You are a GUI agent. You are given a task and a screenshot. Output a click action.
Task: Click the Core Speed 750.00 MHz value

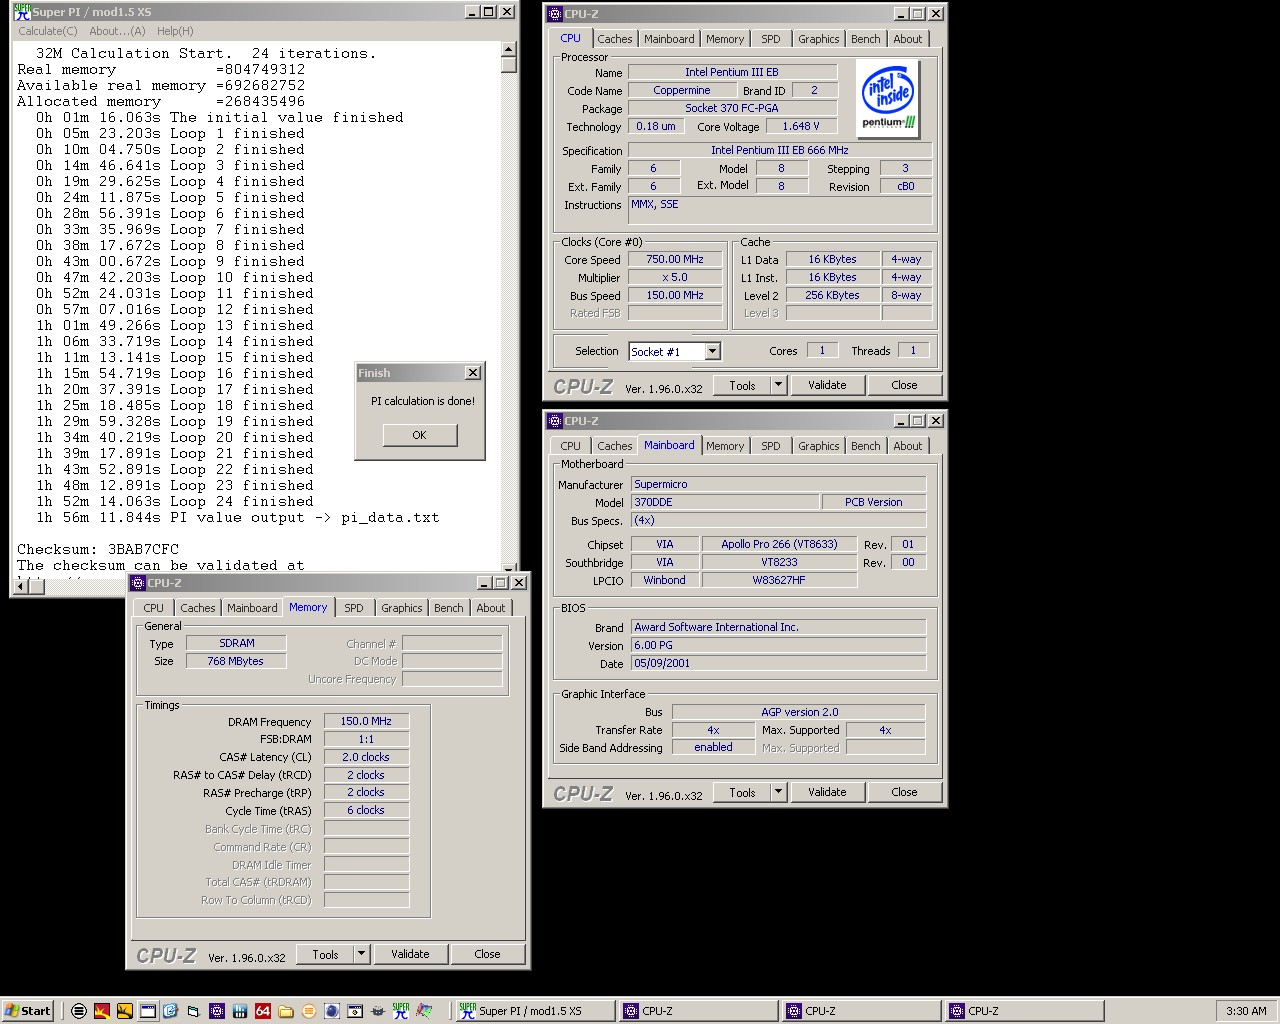675,259
